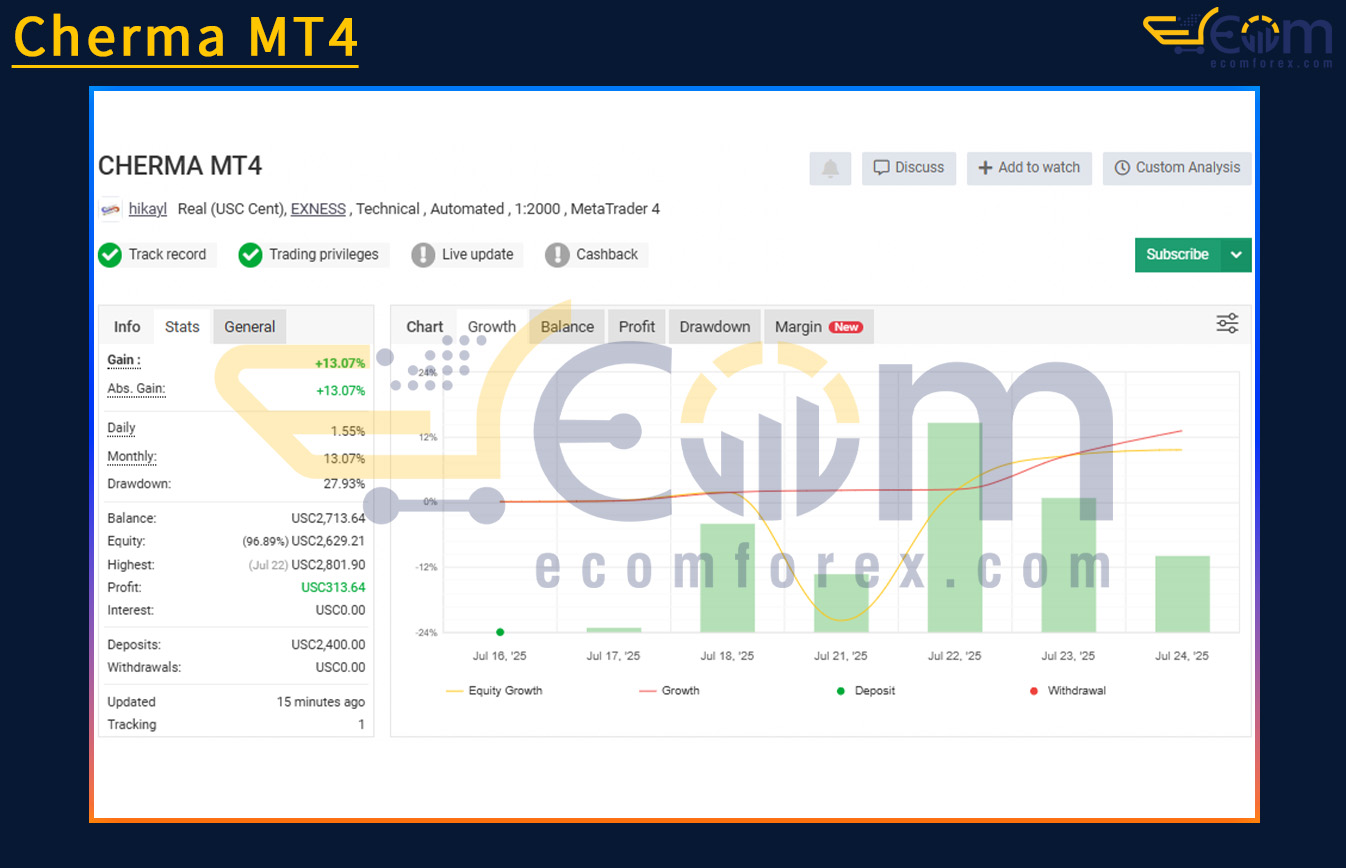This screenshot has width=1346, height=868.
Task: Click the Abs. Gain label
Action: pos(136,388)
